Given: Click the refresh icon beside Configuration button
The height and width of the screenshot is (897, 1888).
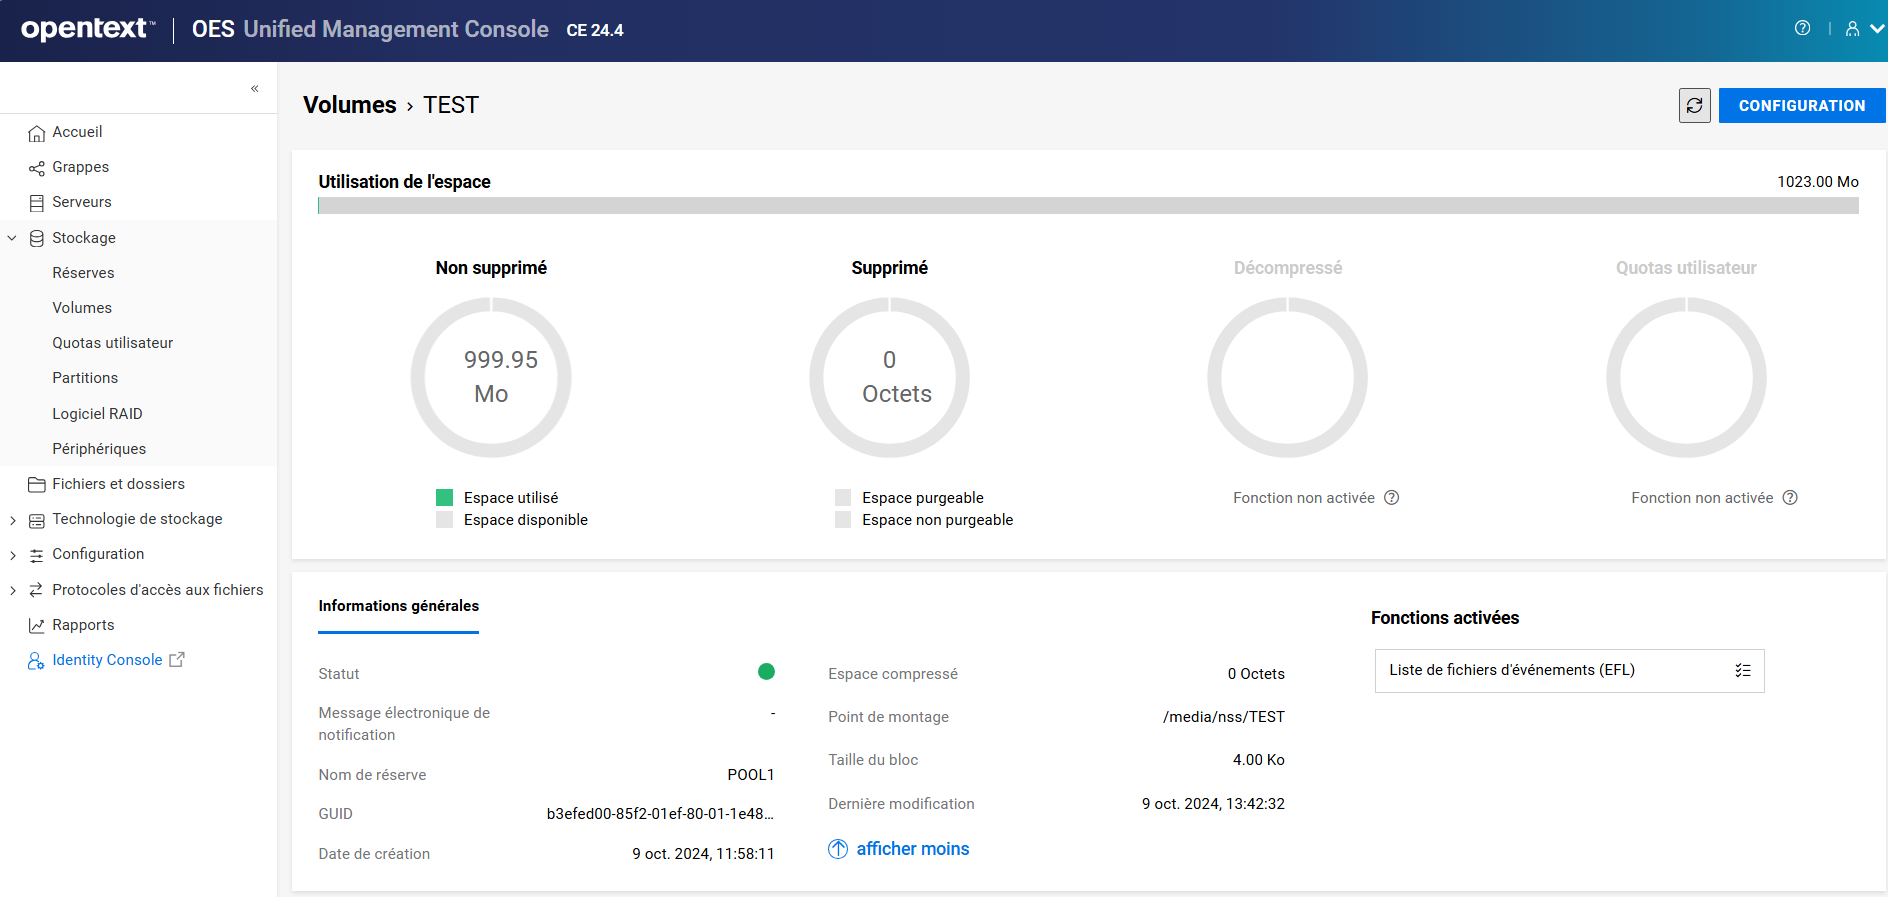Looking at the screenshot, I should click(x=1694, y=106).
